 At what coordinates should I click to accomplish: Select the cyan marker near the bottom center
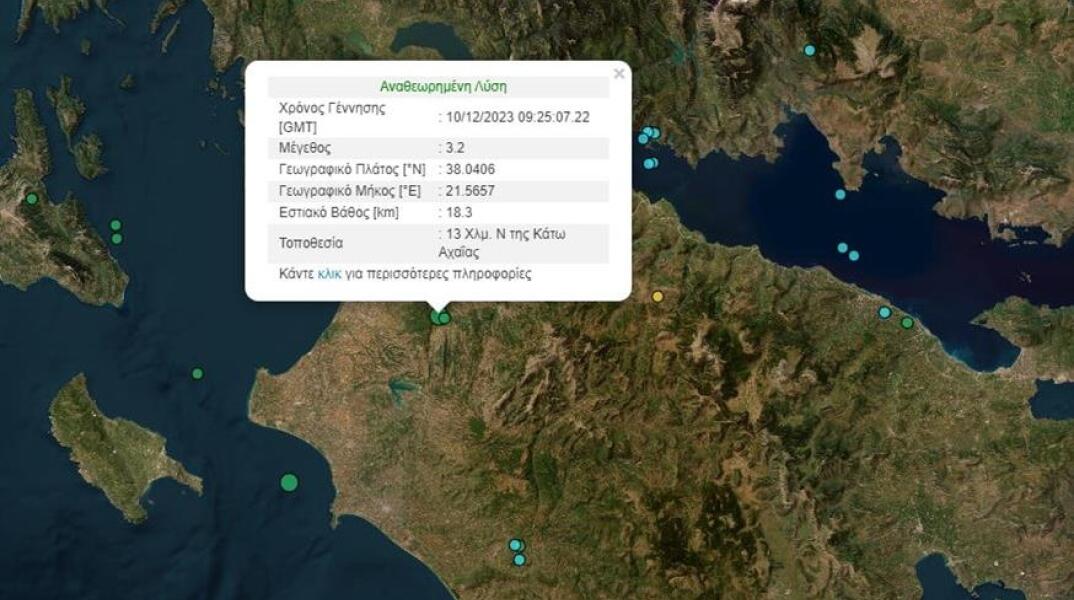pyautogui.click(x=516, y=543)
